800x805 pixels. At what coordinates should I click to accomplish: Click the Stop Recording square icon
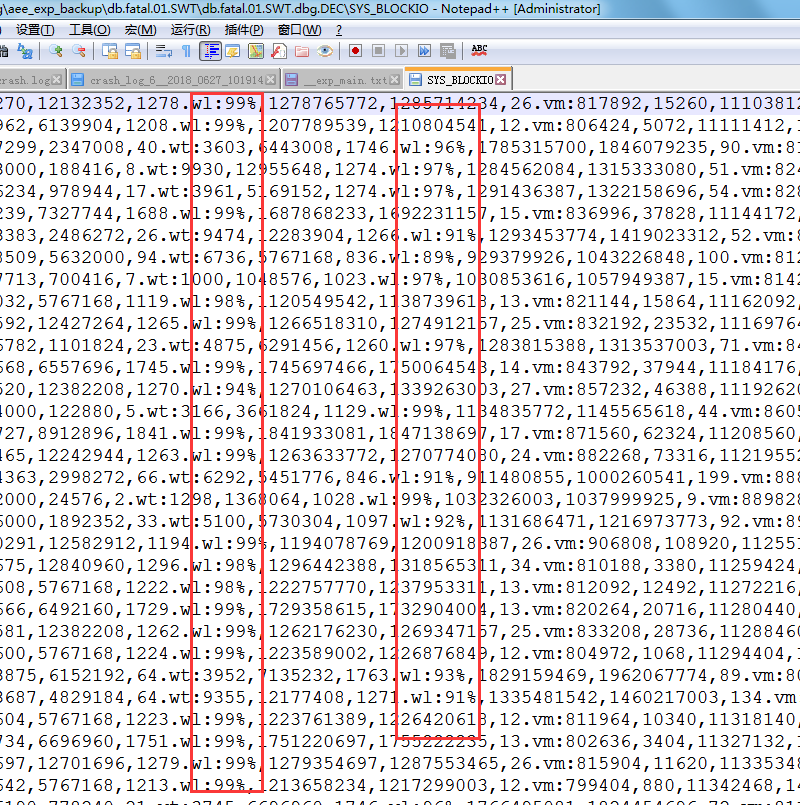click(378, 51)
